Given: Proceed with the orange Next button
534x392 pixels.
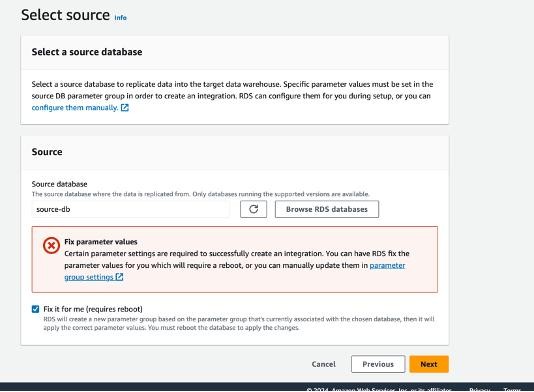Looking at the screenshot, I should (429, 364).
